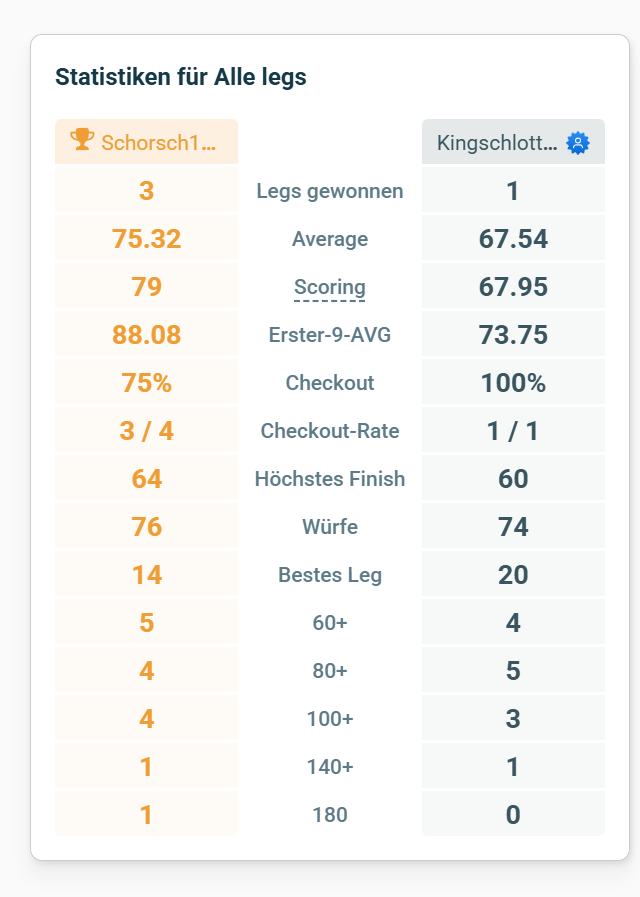Select Schorsch1's Average value 75.32
The width and height of the screenshot is (640, 897).
tap(146, 238)
